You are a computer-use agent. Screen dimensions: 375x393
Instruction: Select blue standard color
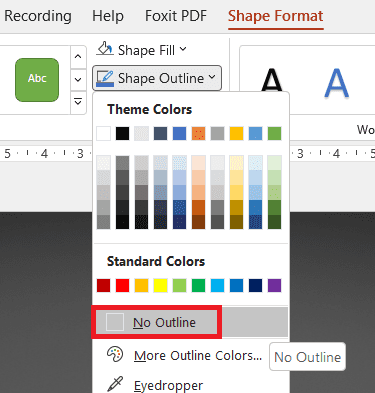236,285
